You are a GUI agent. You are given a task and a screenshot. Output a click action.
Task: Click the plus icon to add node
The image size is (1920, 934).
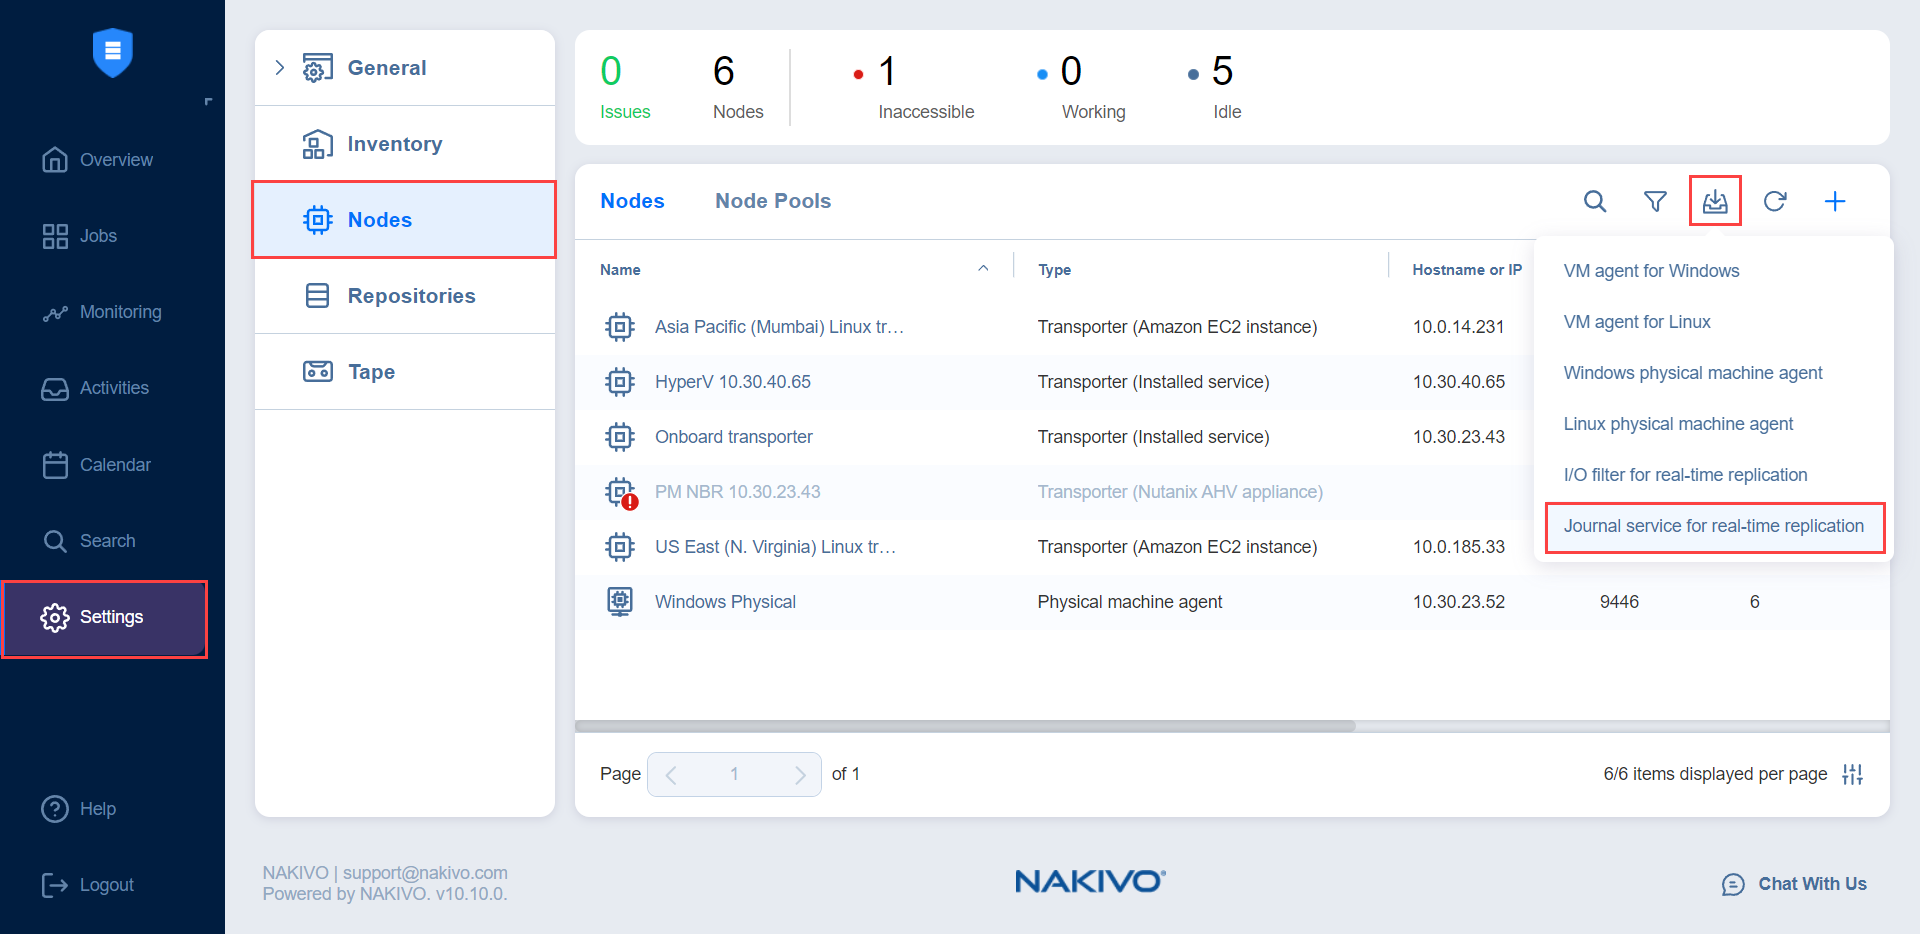[x=1835, y=202]
